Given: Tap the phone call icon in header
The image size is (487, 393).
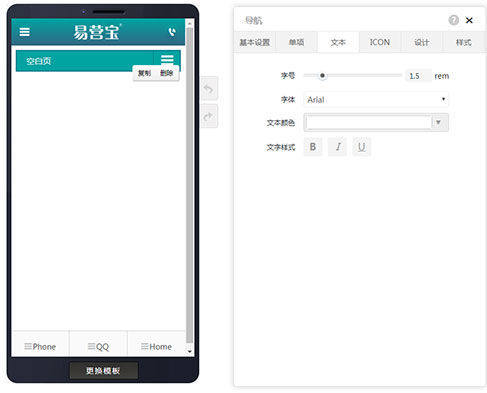Looking at the screenshot, I should tap(172, 32).
